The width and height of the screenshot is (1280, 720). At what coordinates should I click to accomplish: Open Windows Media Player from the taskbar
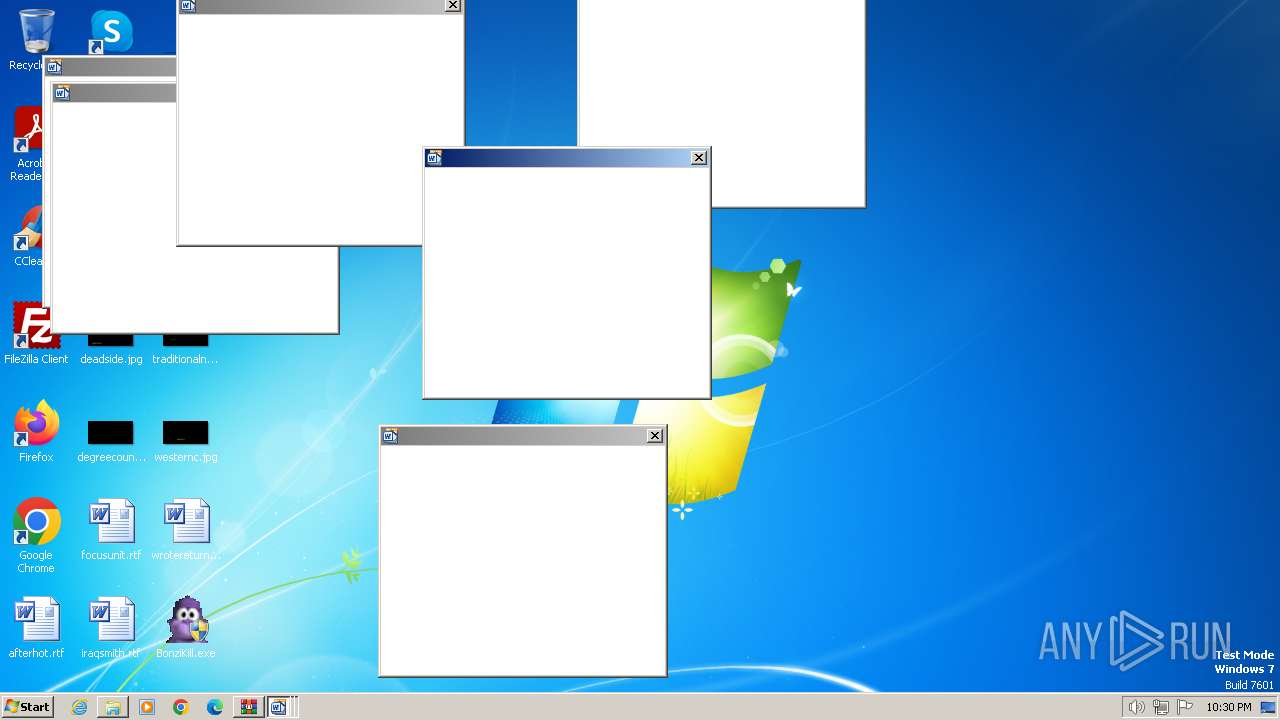point(147,707)
